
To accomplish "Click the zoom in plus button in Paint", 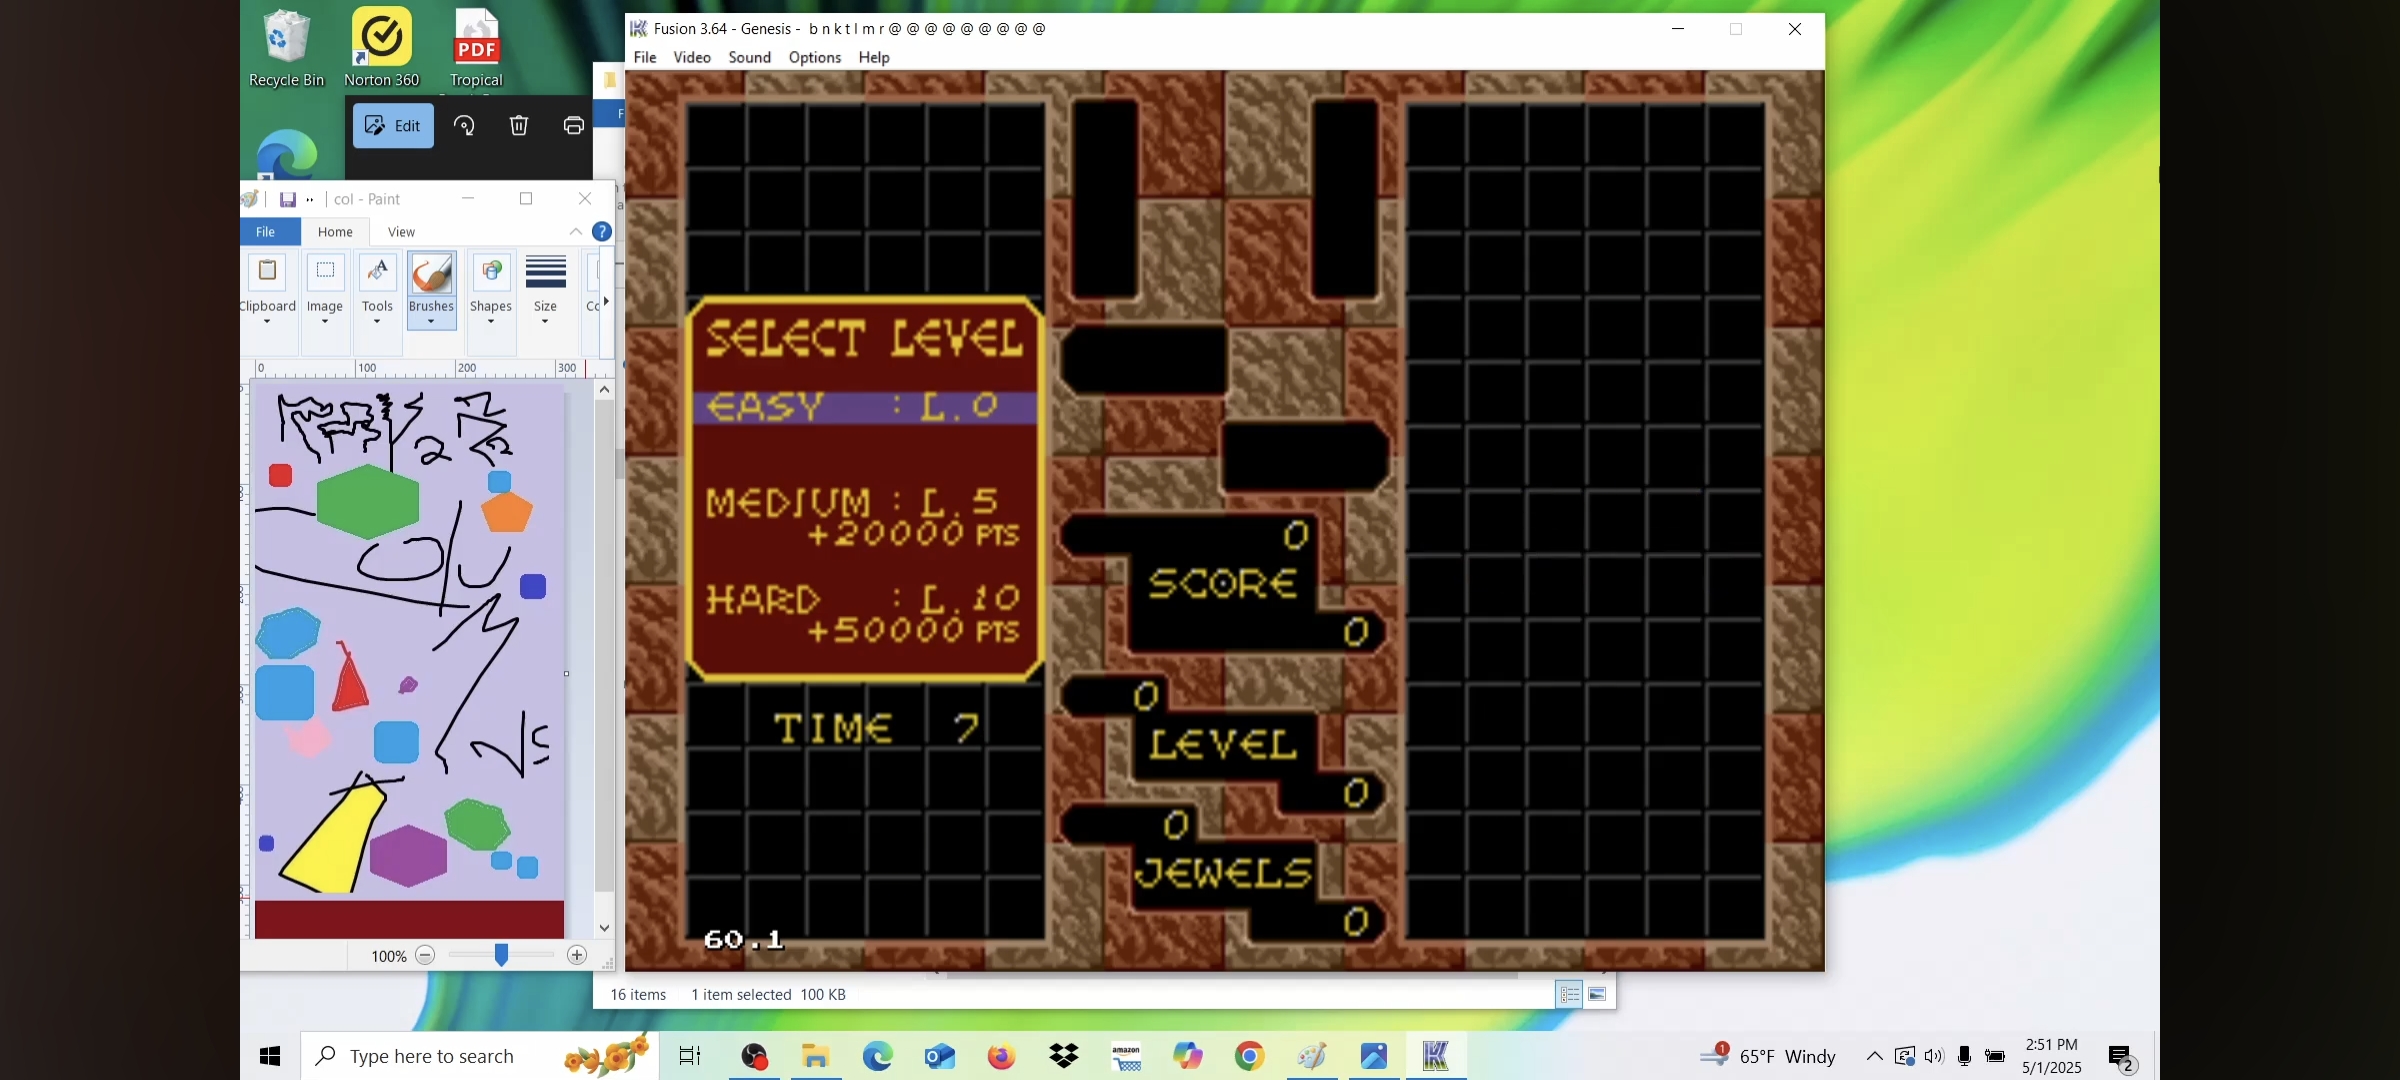I will [x=577, y=955].
